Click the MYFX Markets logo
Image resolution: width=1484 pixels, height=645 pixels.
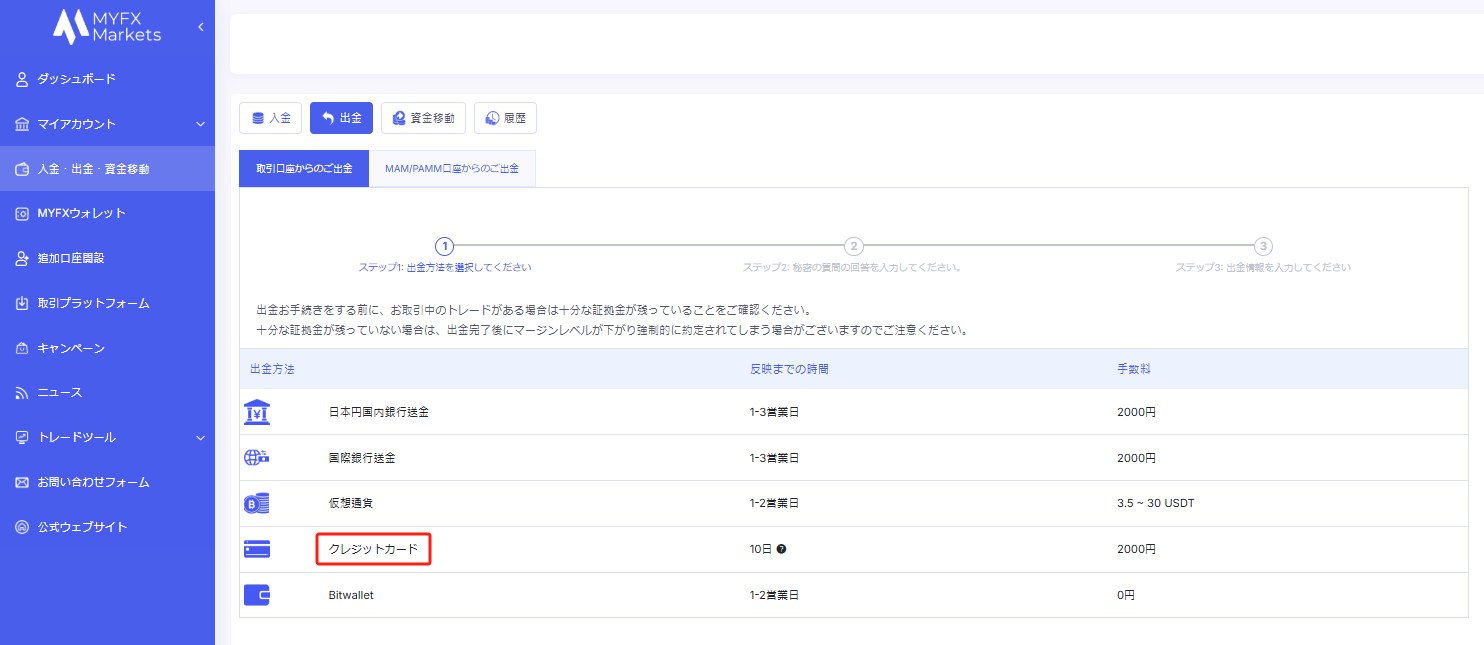[x=107, y=27]
